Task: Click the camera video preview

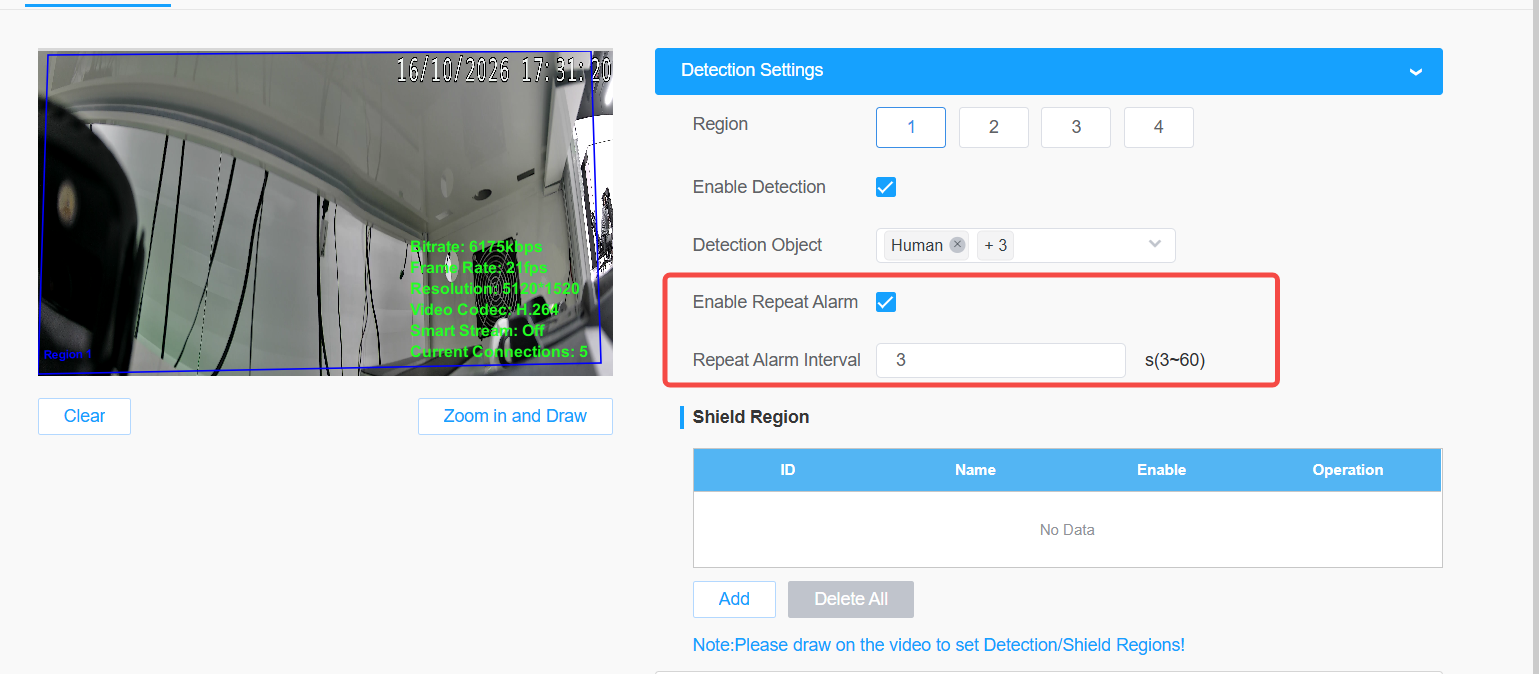Action: pos(325,213)
